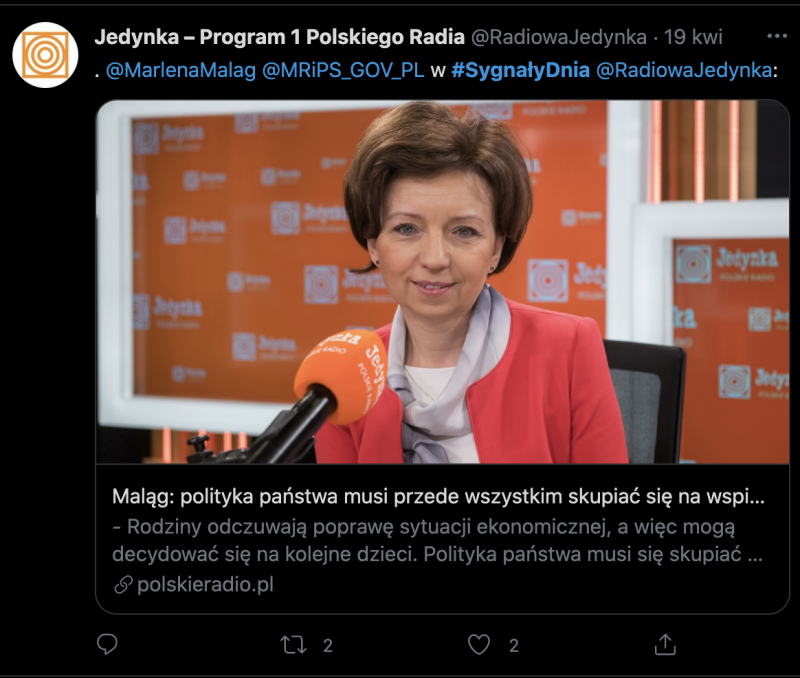This screenshot has height=678, width=800.
Task: Click the account name Jedynka – Program 1 Polskiego Radia
Action: click(x=280, y=37)
